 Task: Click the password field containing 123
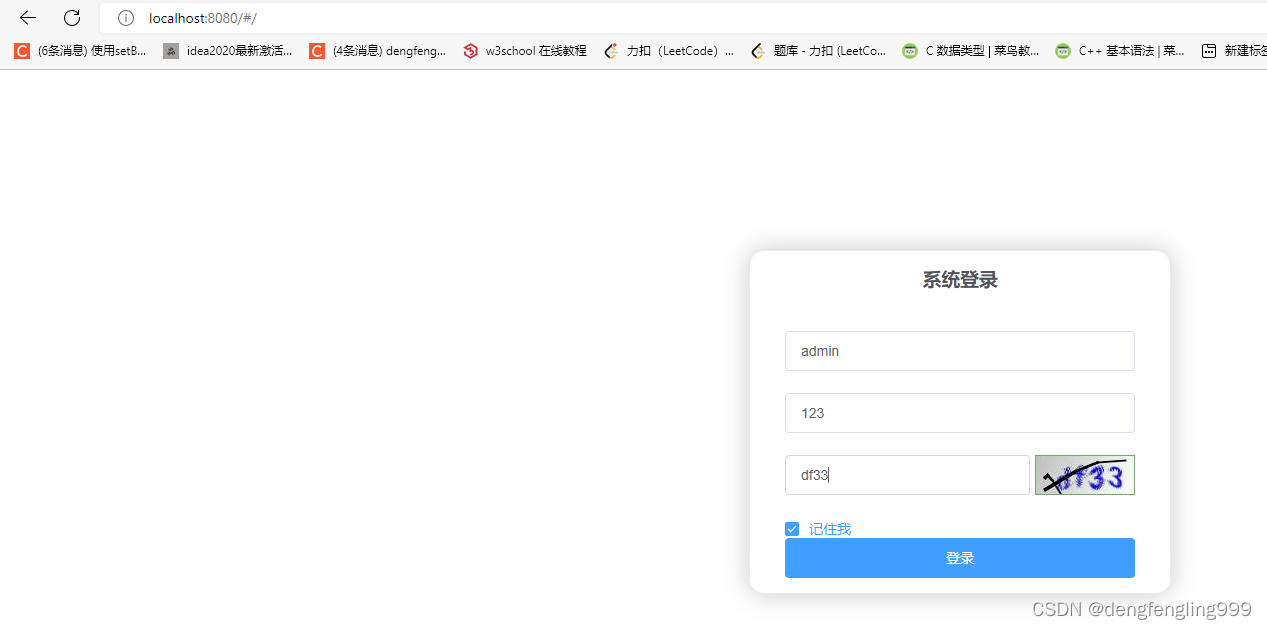tap(960, 413)
